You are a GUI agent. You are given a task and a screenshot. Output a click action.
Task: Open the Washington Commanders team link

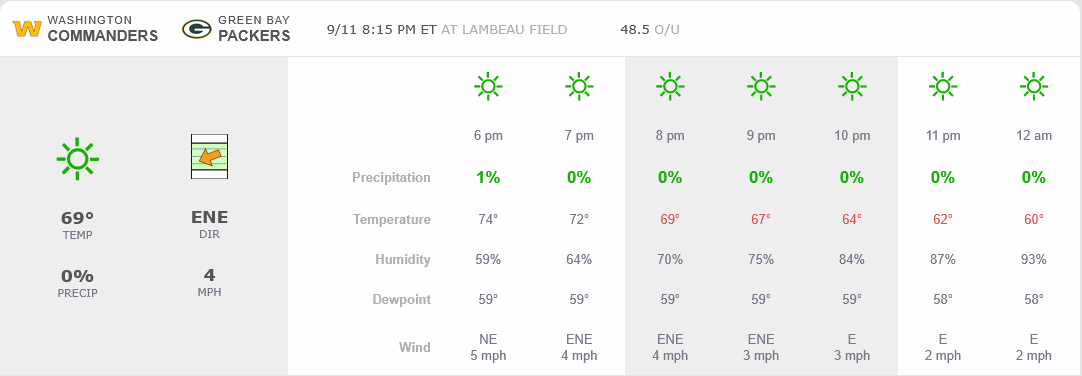103,29
